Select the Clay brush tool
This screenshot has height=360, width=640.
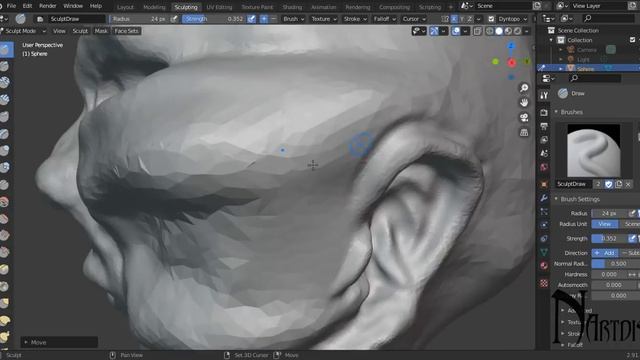pos(5,82)
